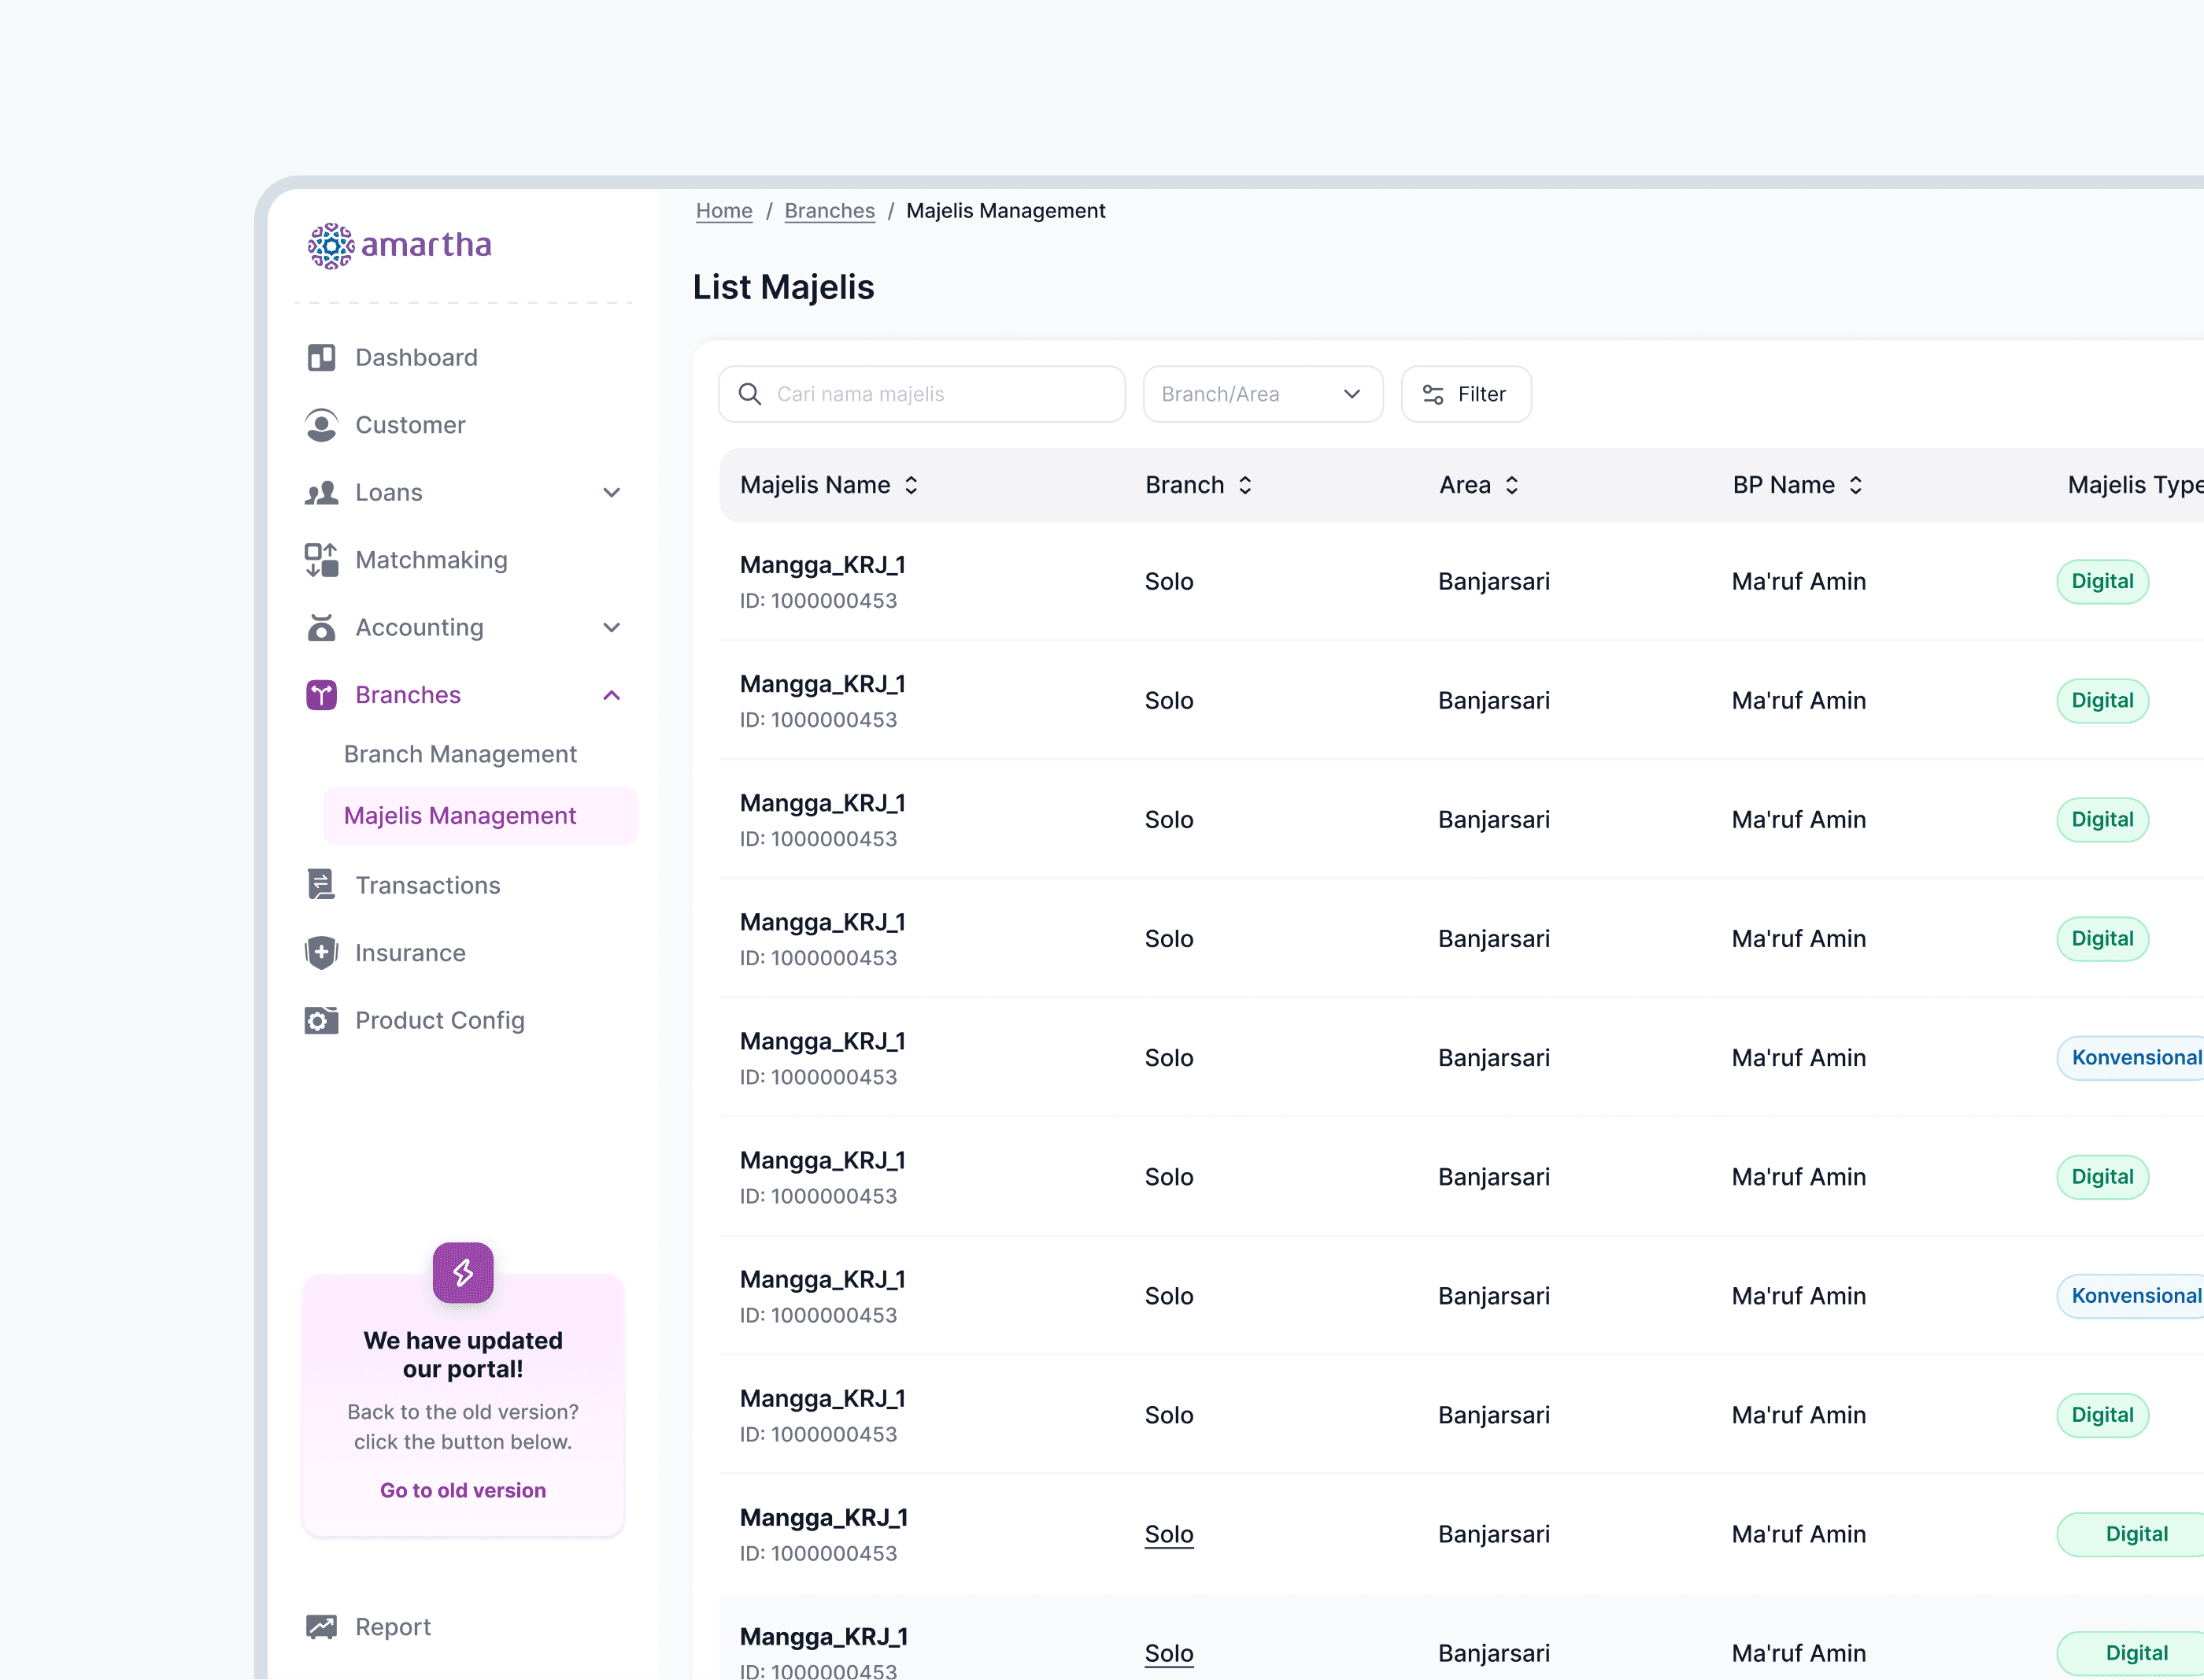
Task: Click the Dashboard icon in sidebar
Action: tap(321, 357)
